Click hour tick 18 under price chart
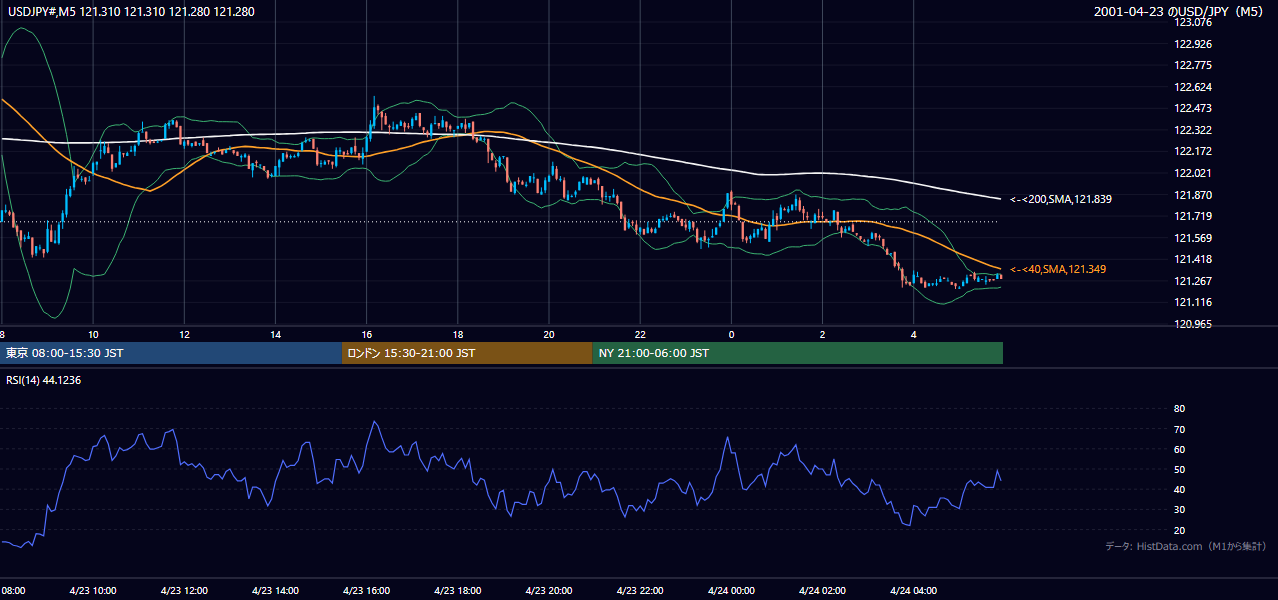 457,333
